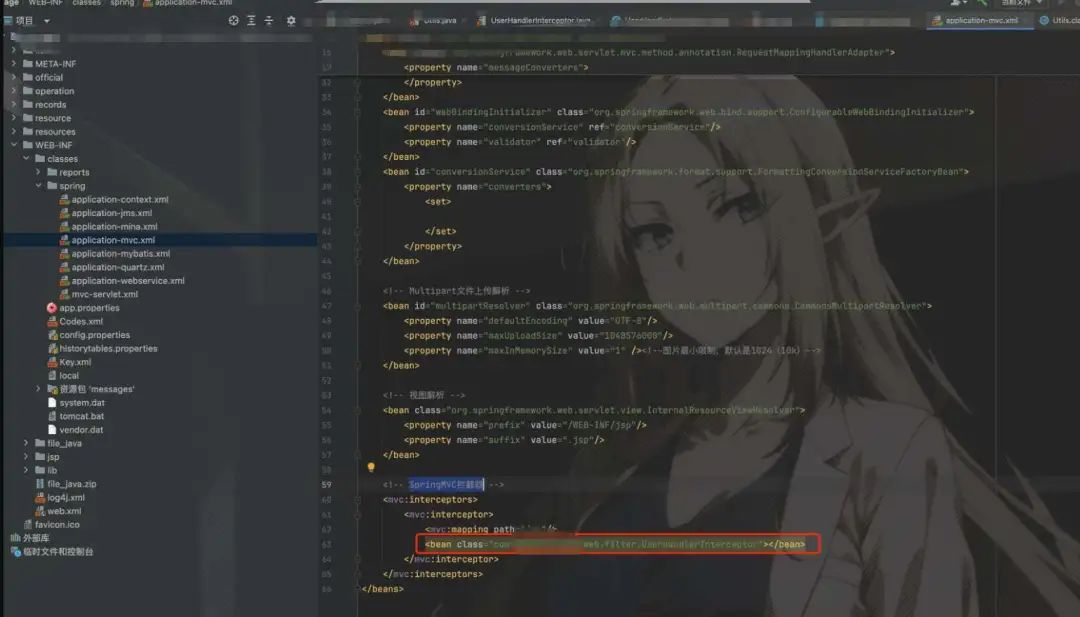Image resolution: width=1080 pixels, height=617 pixels.
Task: Click the bean class line for UserHandlerInterceptor
Action: click(614, 545)
